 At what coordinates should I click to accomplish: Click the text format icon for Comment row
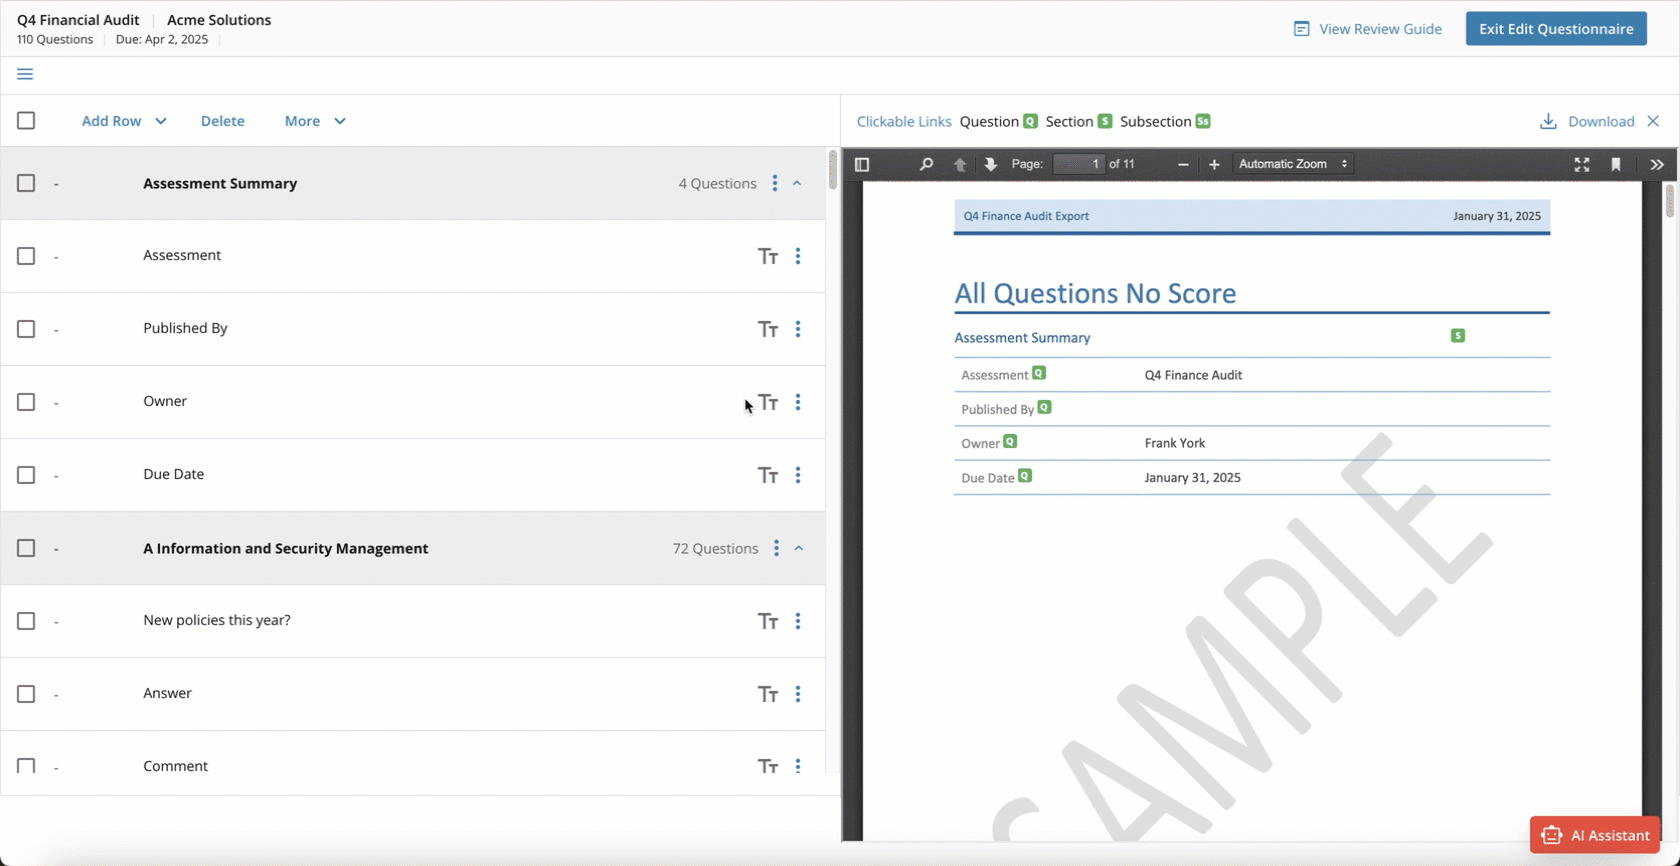click(768, 766)
